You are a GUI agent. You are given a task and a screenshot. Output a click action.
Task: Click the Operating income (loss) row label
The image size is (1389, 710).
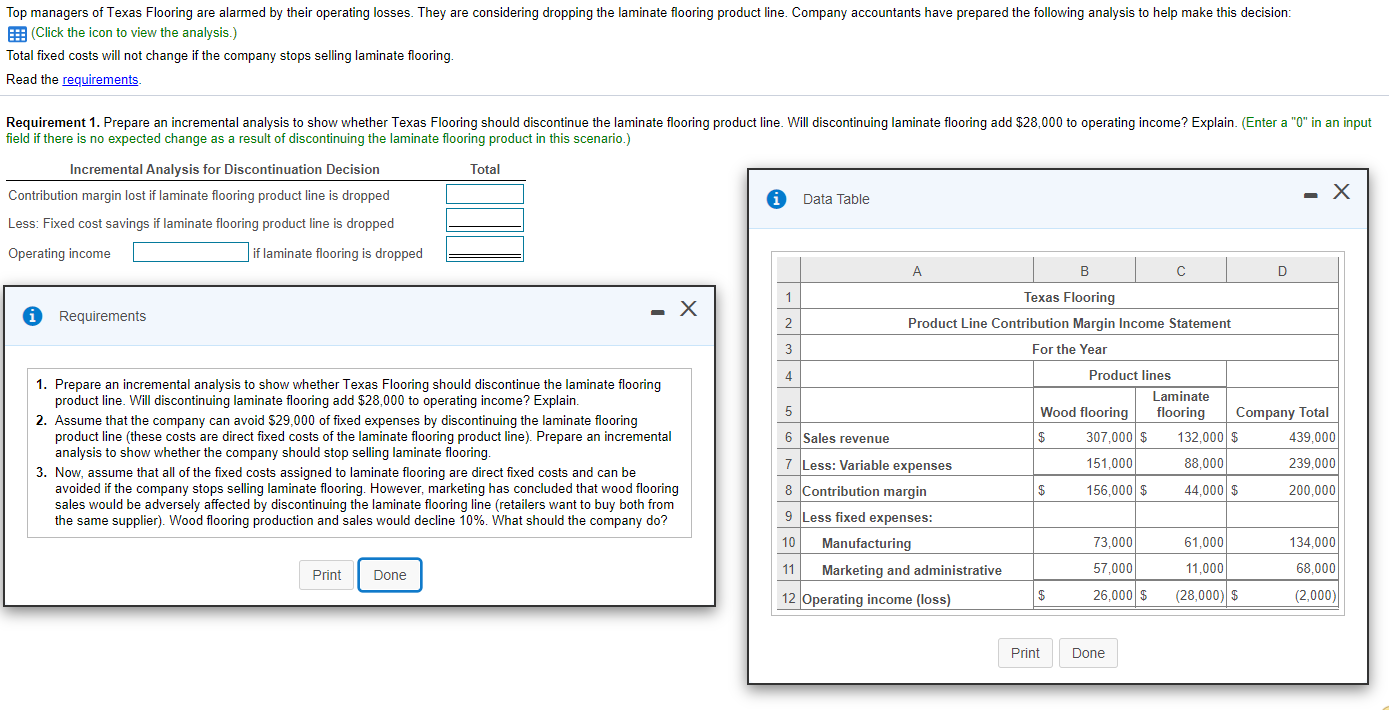877,599
